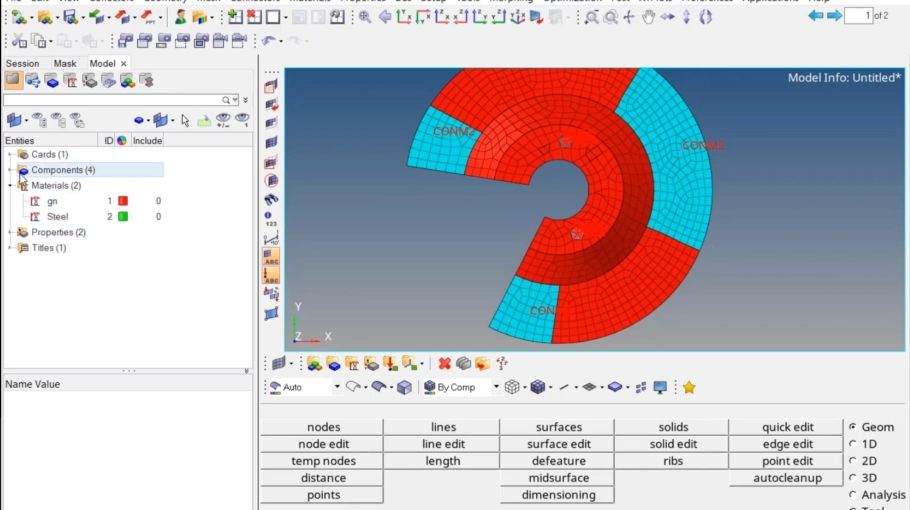Click the cut icon
The width and height of the screenshot is (910, 510).
(19, 41)
